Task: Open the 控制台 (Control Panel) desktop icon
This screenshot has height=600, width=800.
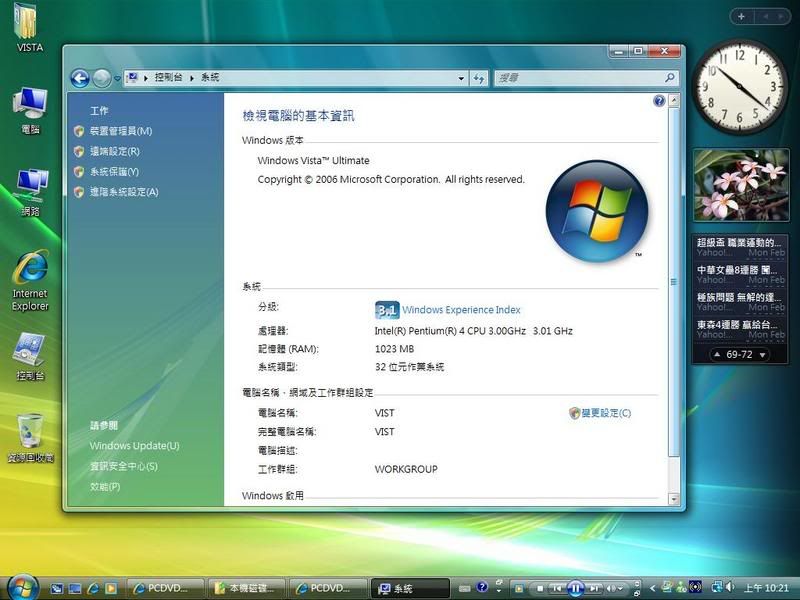Action: 30,357
